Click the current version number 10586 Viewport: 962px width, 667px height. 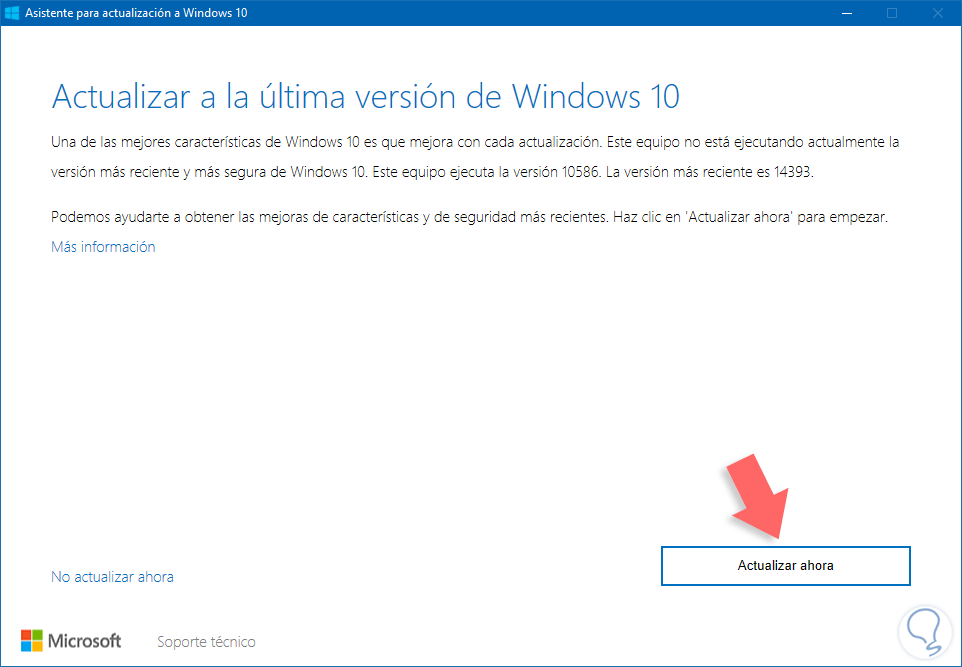pyautogui.click(x=580, y=172)
